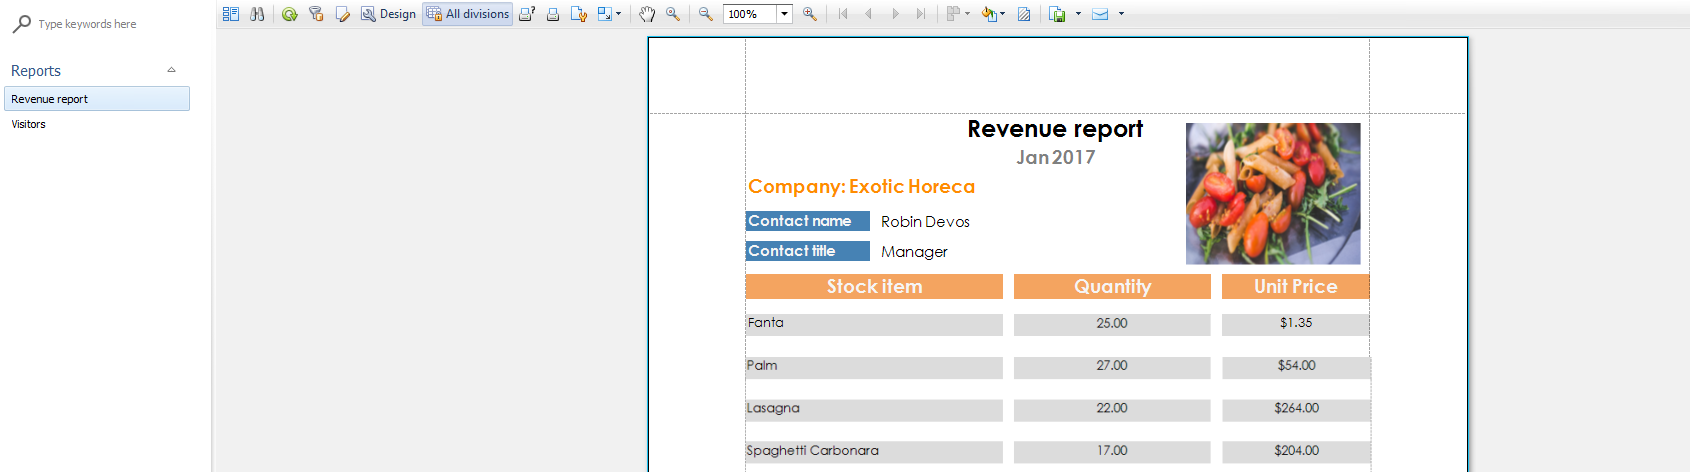This screenshot has height=472, width=1690.
Task: Toggle the document map panel icon
Action: coord(231,14)
